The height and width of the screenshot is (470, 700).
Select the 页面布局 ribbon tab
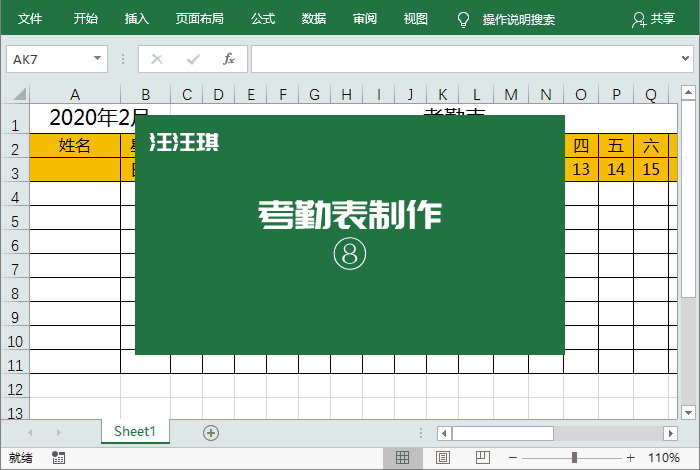point(200,19)
